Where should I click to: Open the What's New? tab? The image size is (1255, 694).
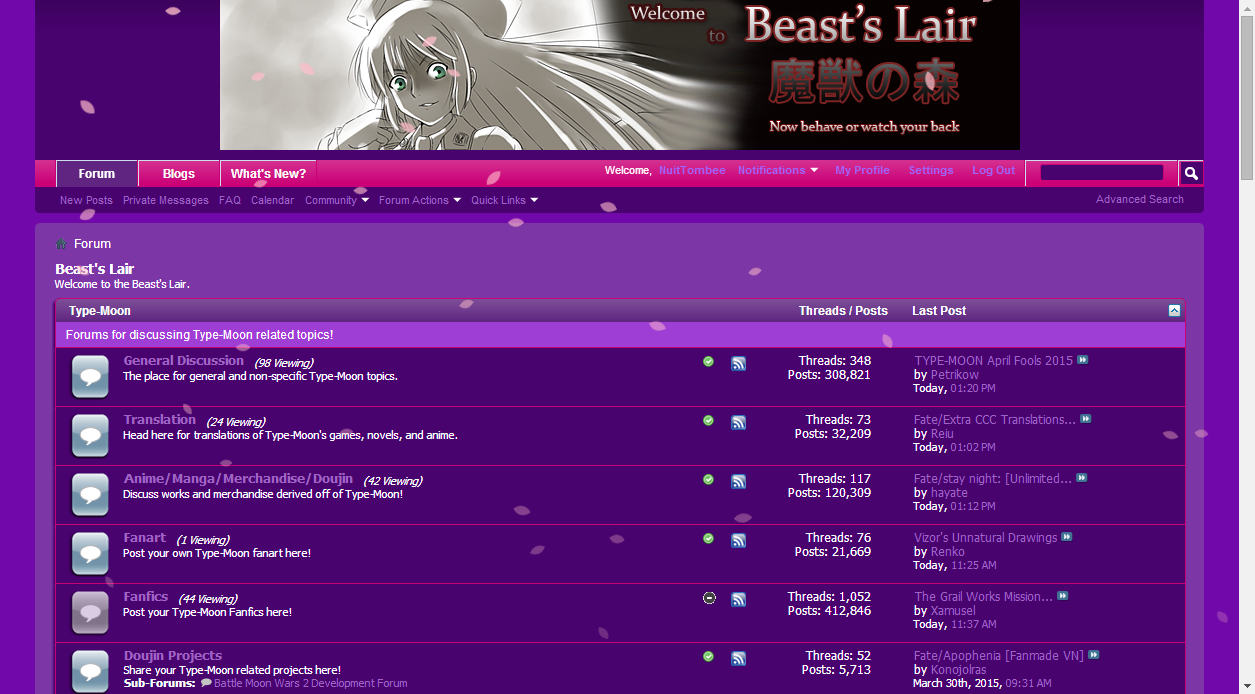point(268,174)
